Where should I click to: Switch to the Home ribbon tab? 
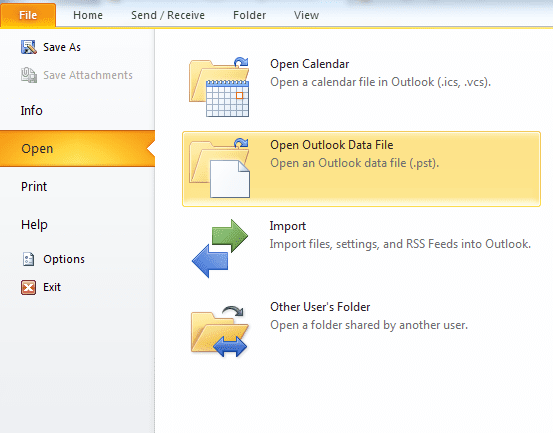[x=88, y=15]
